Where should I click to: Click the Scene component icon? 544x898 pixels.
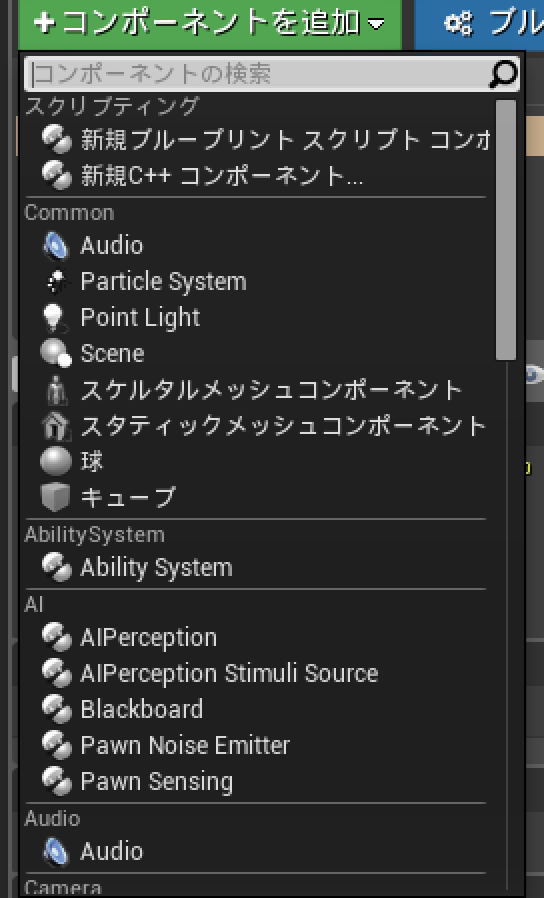pyautogui.click(x=56, y=353)
